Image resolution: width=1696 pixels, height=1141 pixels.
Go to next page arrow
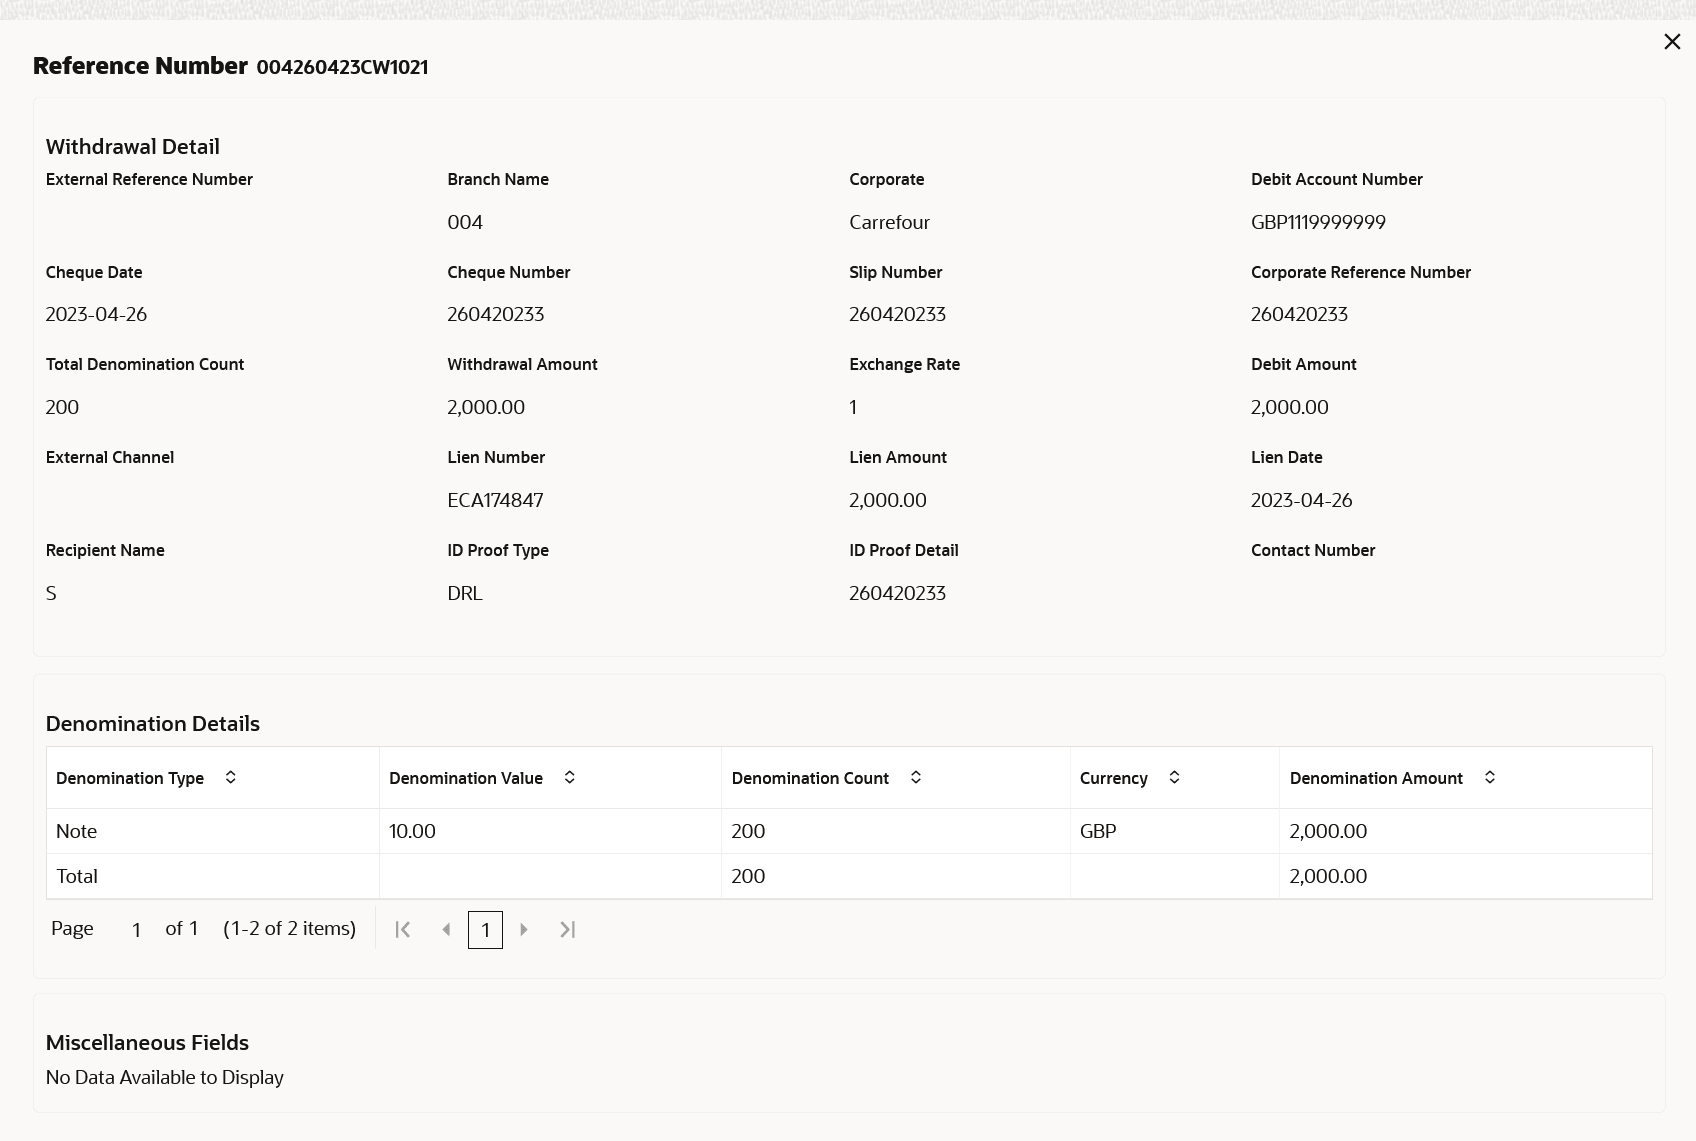524,930
